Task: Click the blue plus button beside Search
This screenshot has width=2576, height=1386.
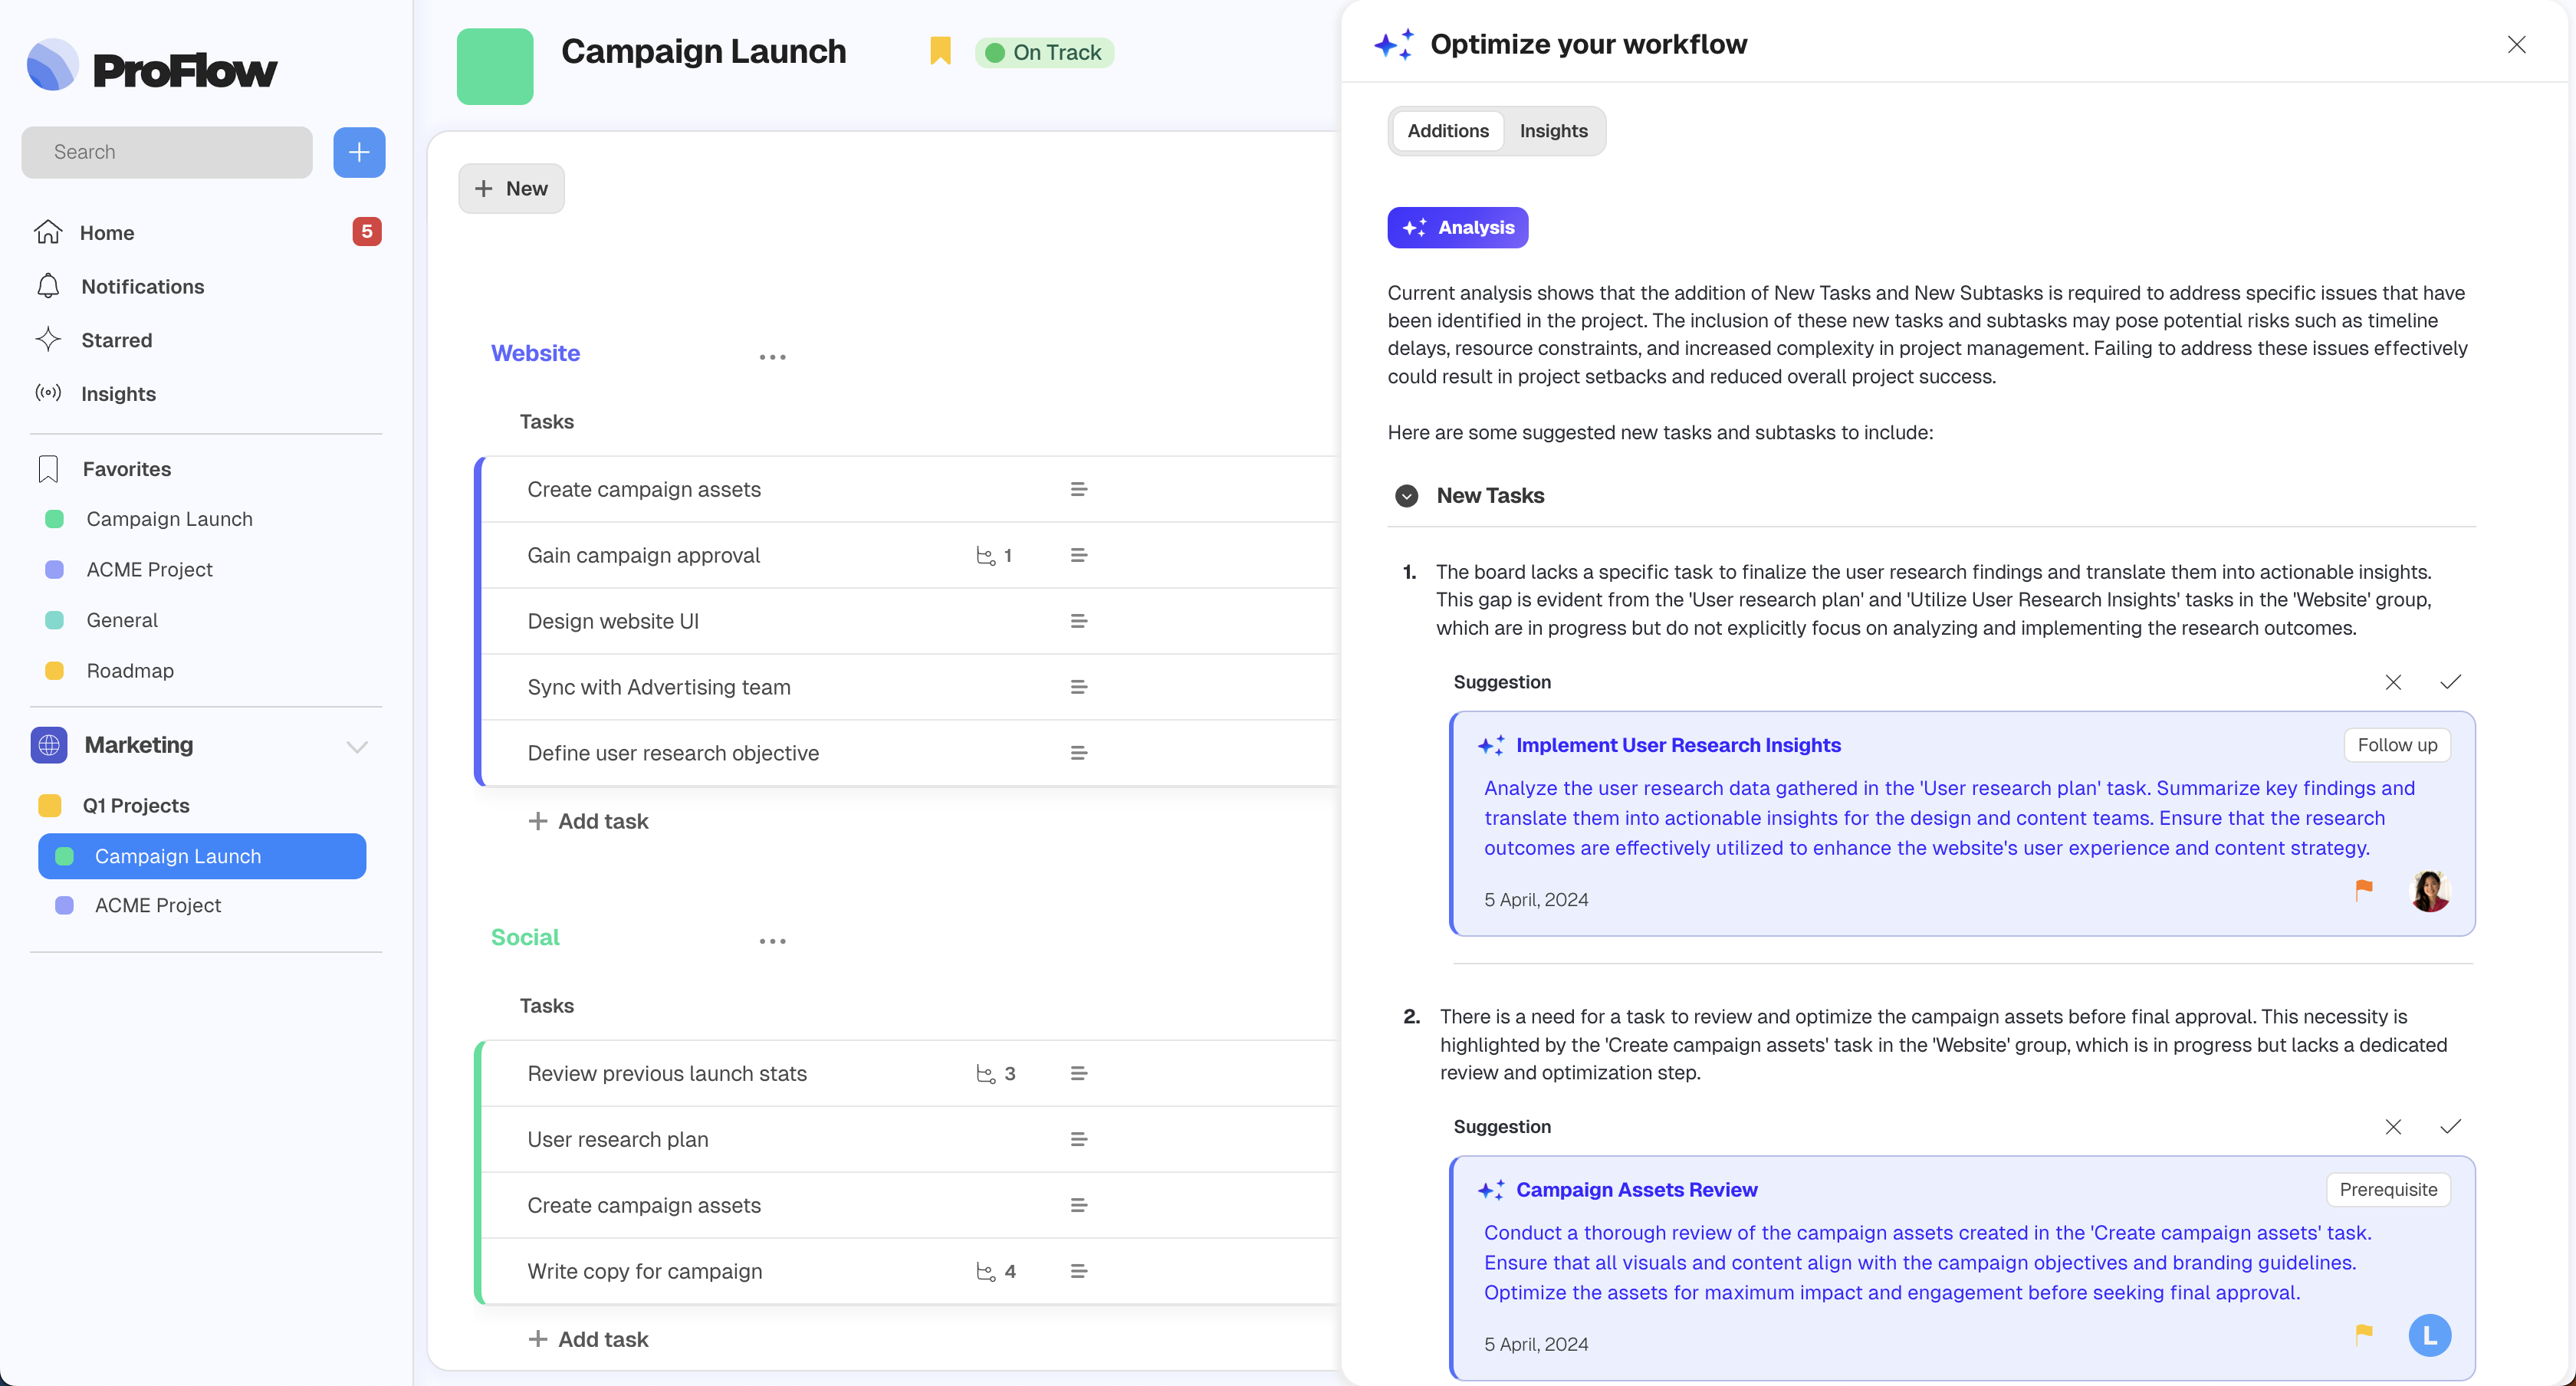Action: pos(359,152)
